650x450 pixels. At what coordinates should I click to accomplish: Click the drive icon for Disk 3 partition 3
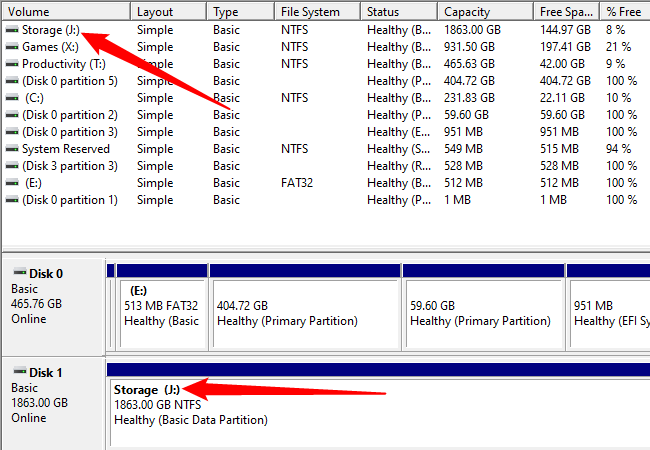point(12,166)
